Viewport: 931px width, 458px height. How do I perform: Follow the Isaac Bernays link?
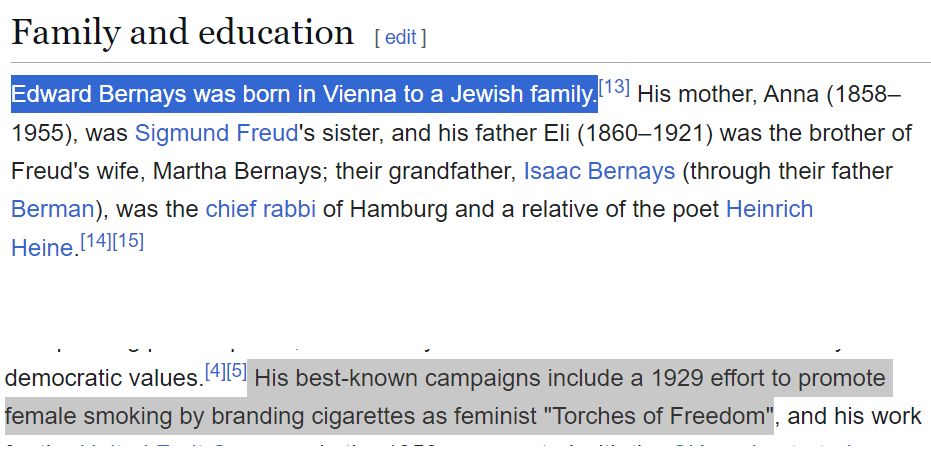pyautogui.click(x=599, y=171)
